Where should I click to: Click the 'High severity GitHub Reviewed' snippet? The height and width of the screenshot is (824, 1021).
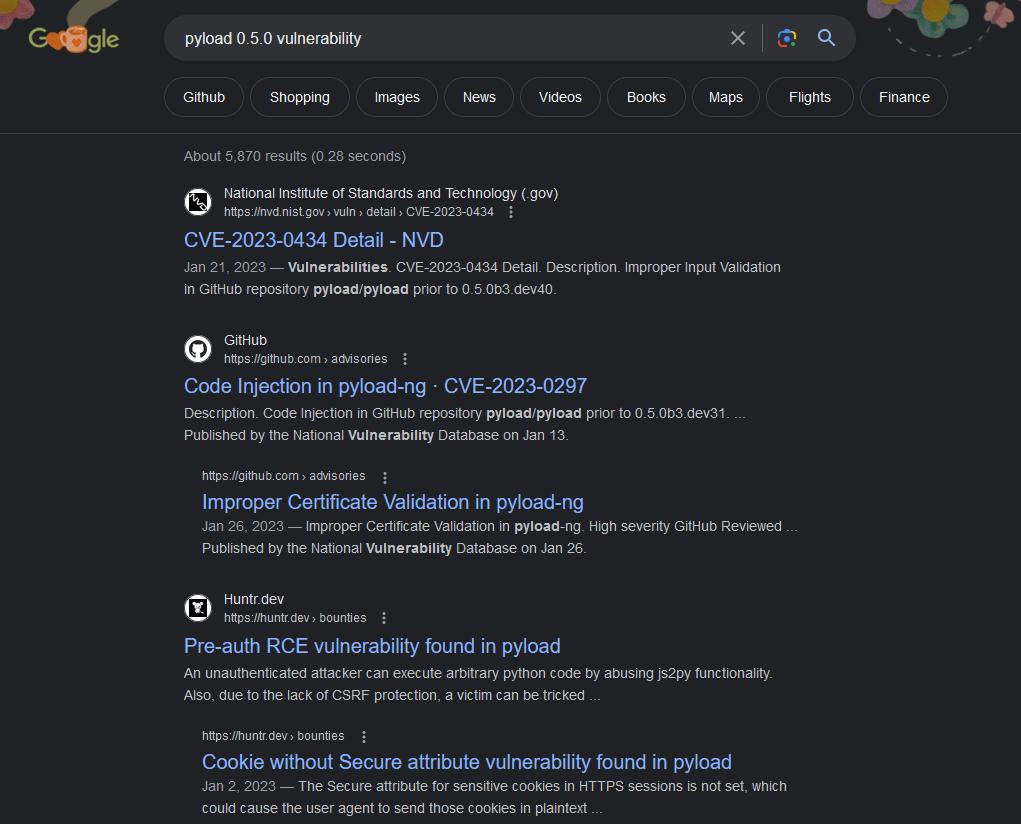click(685, 526)
